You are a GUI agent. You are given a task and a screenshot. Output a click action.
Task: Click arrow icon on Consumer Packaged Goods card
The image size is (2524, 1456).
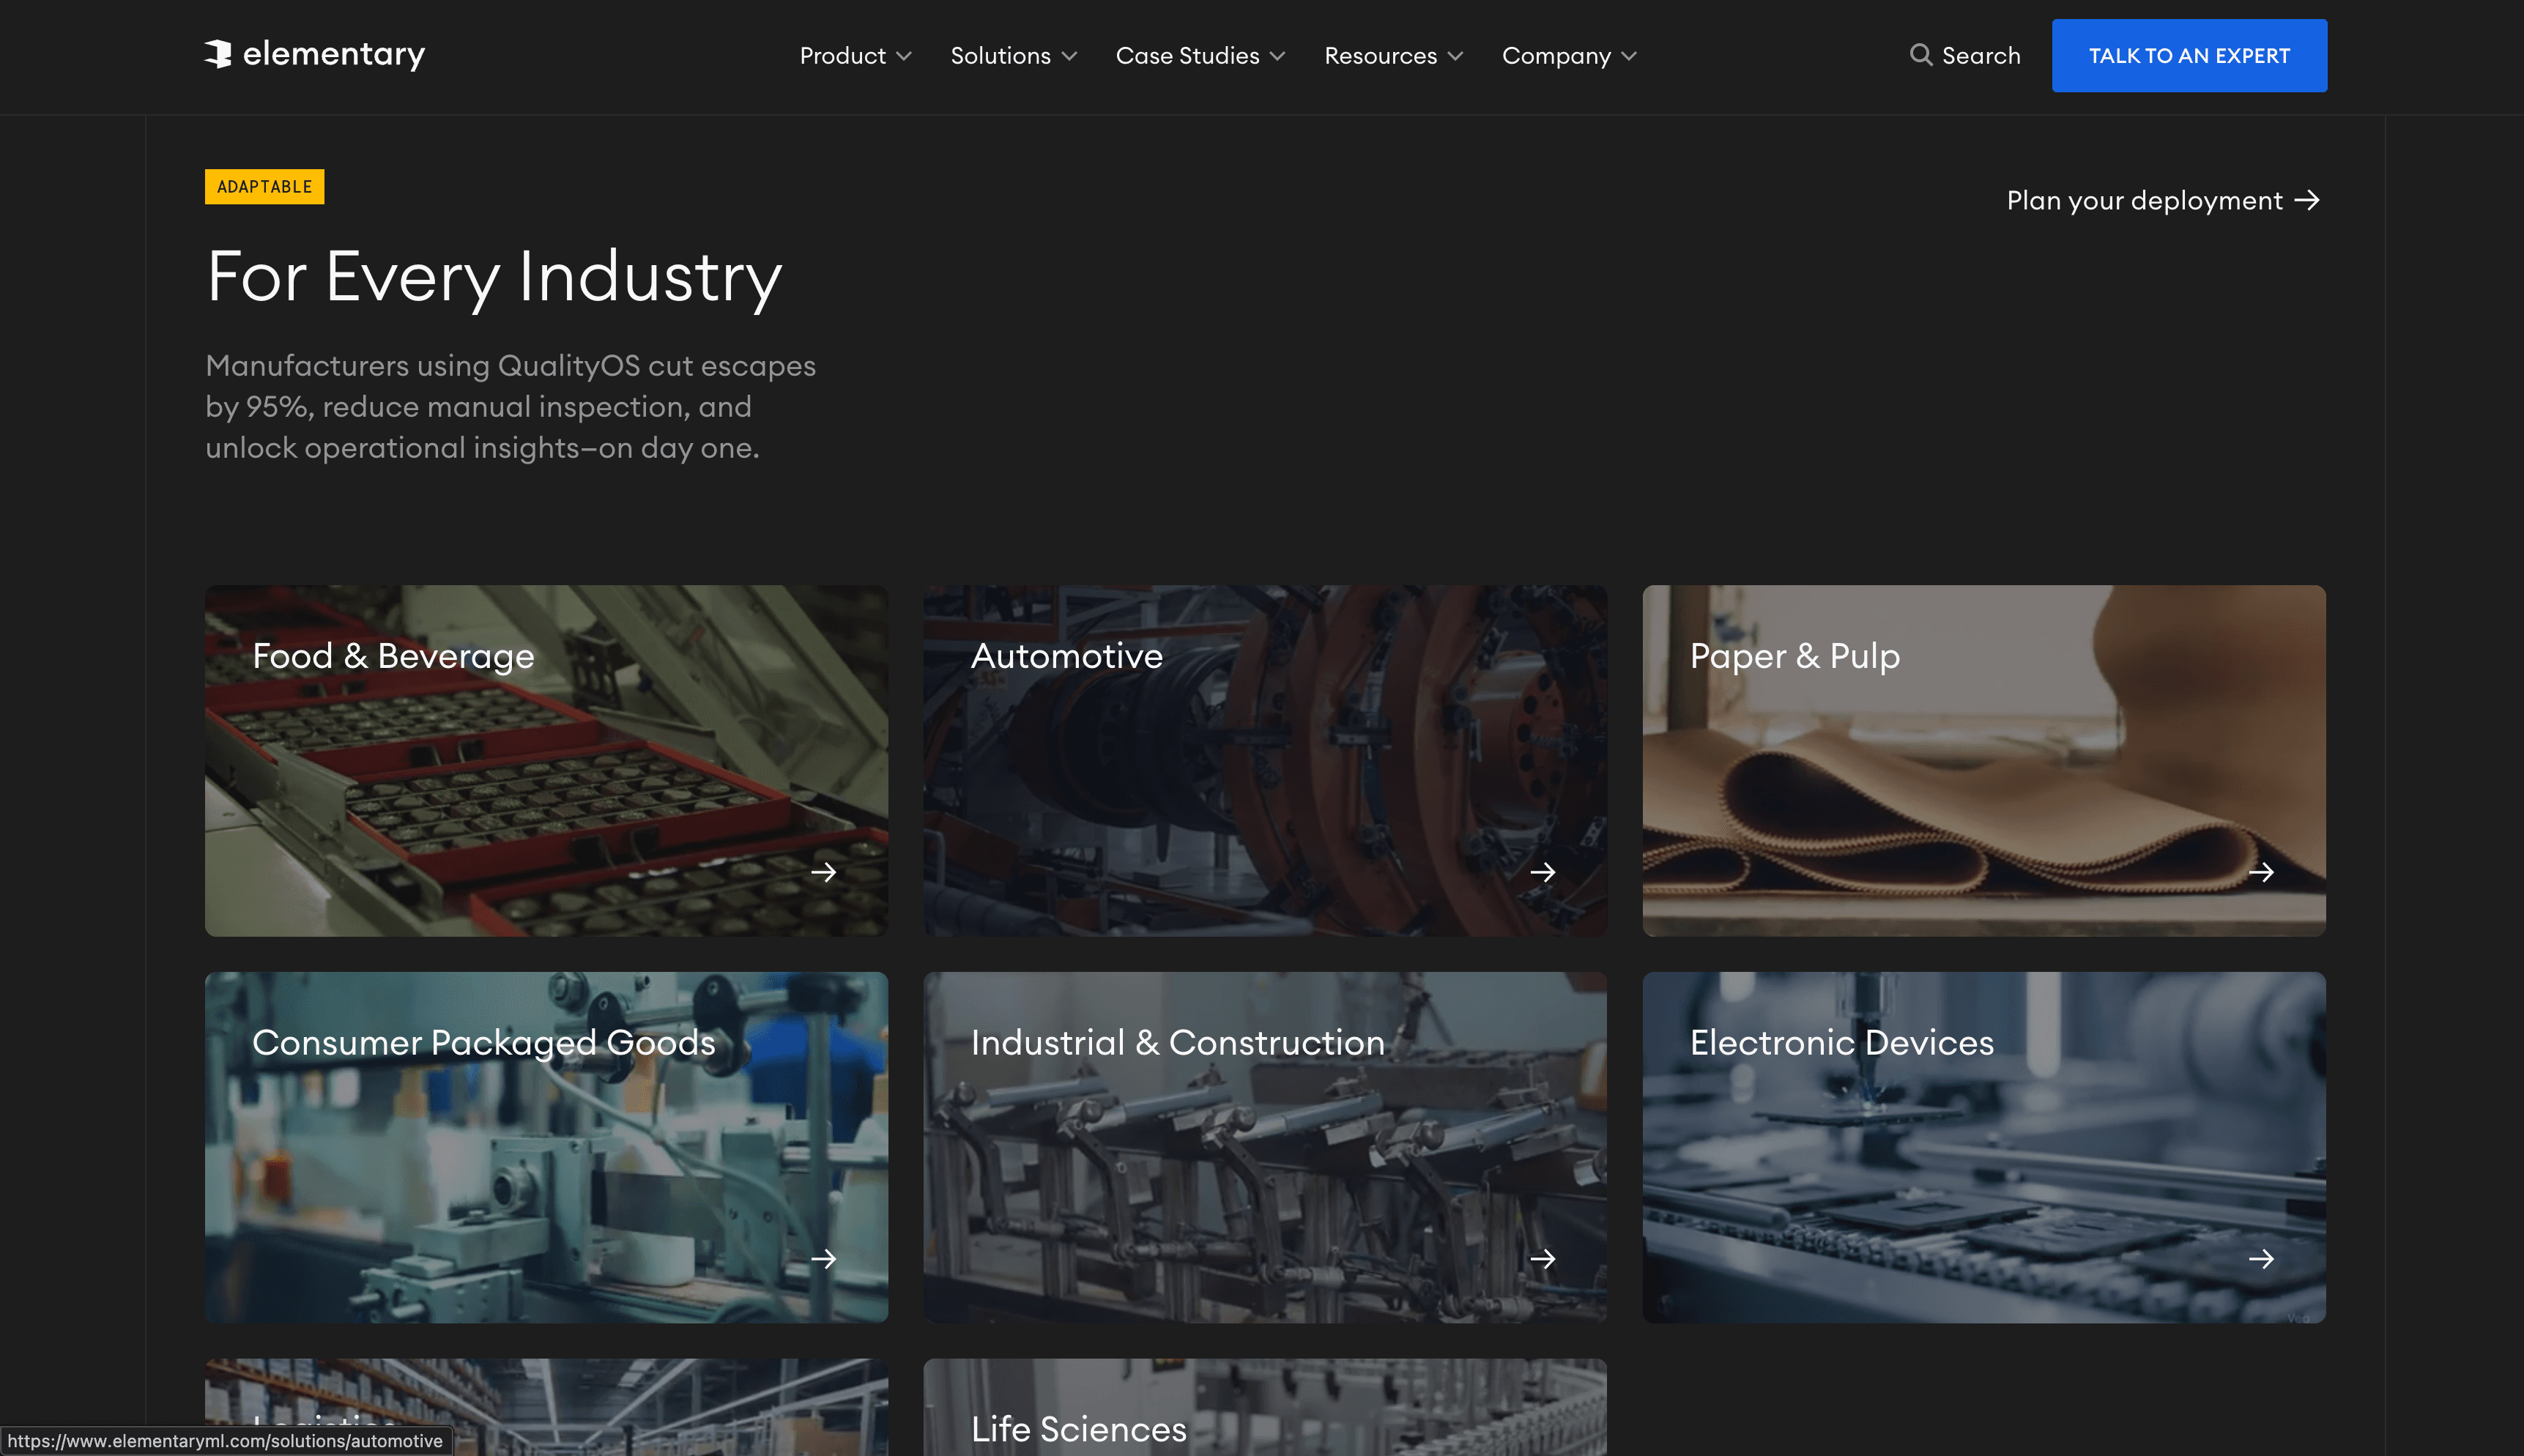tap(823, 1259)
